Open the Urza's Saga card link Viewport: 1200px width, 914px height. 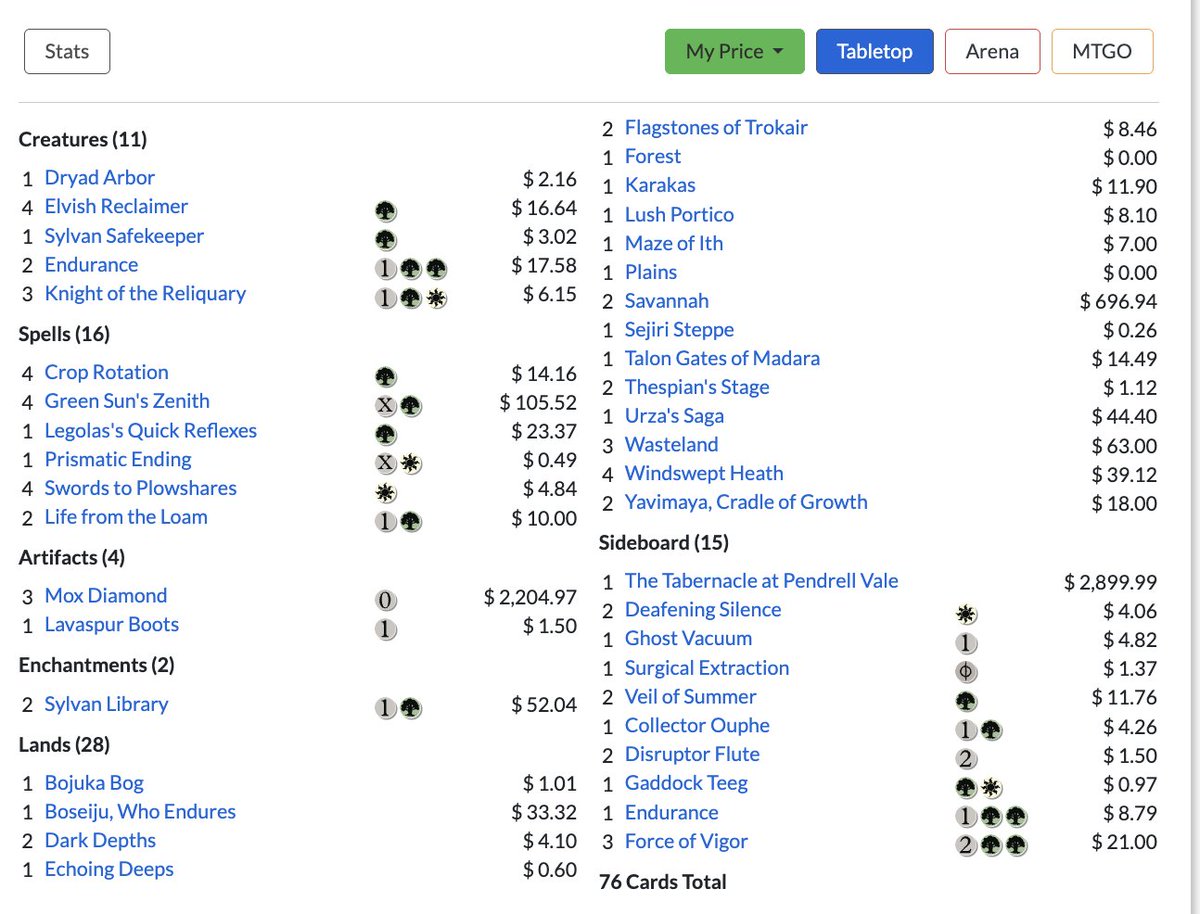[x=674, y=415]
